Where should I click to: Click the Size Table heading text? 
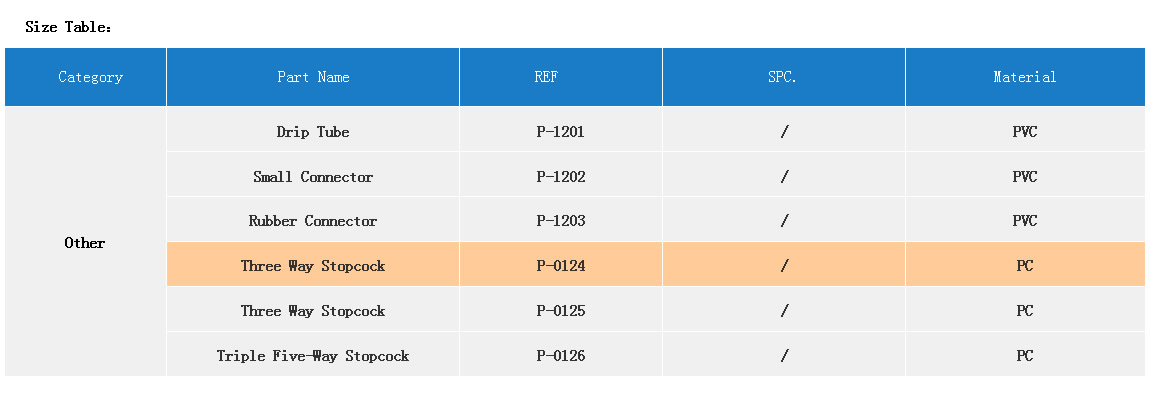coord(68,27)
